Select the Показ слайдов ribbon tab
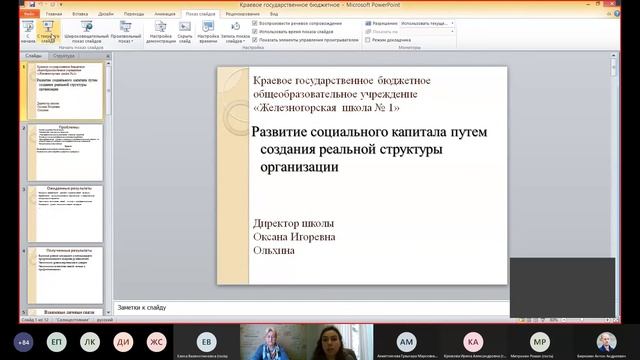Image resolution: width=640 pixels, height=360 pixels. click(200, 14)
